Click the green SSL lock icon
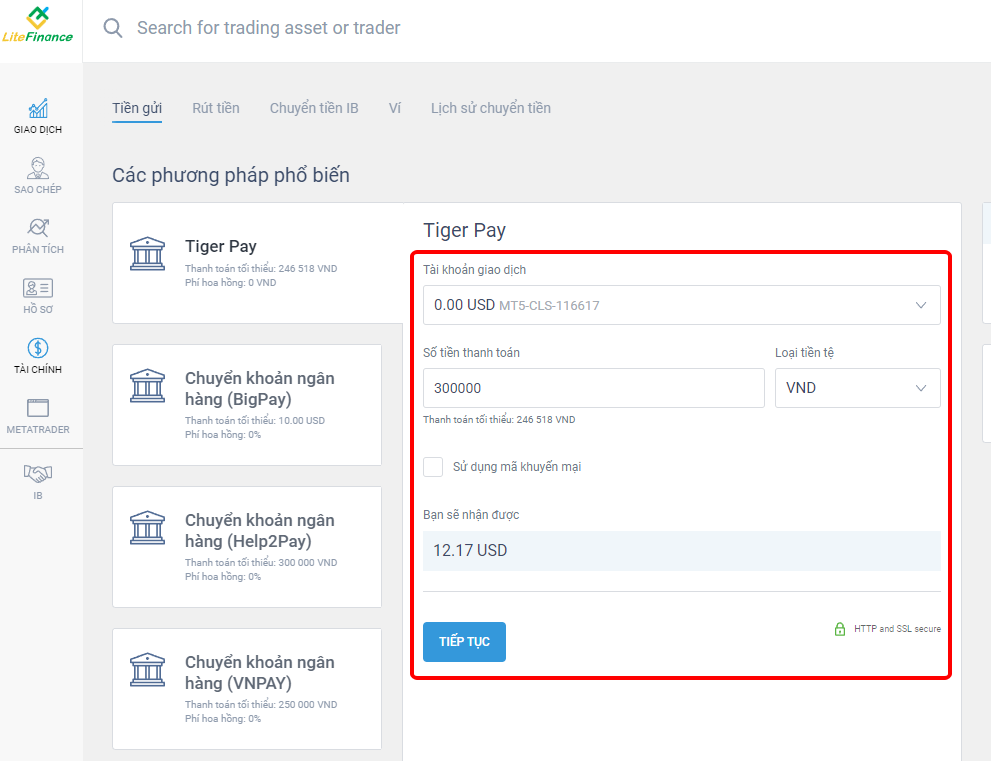Image resolution: width=991 pixels, height=761 pixels. [840, 629]
